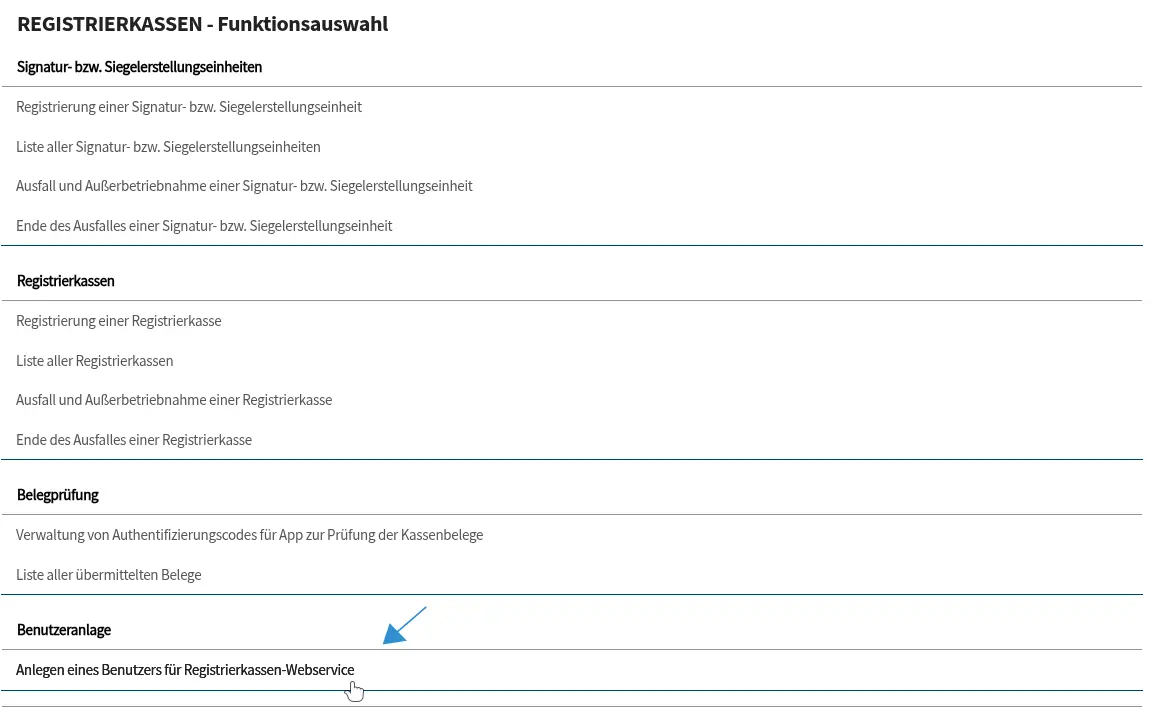Click the blue arrow annotation
Image resolution: width=1154 pixels, height=716 pixels.
click(405, 624)
